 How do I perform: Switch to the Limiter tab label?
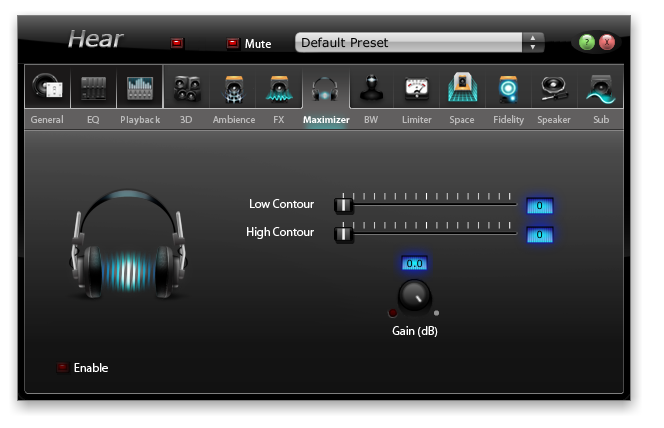(417, 120)
